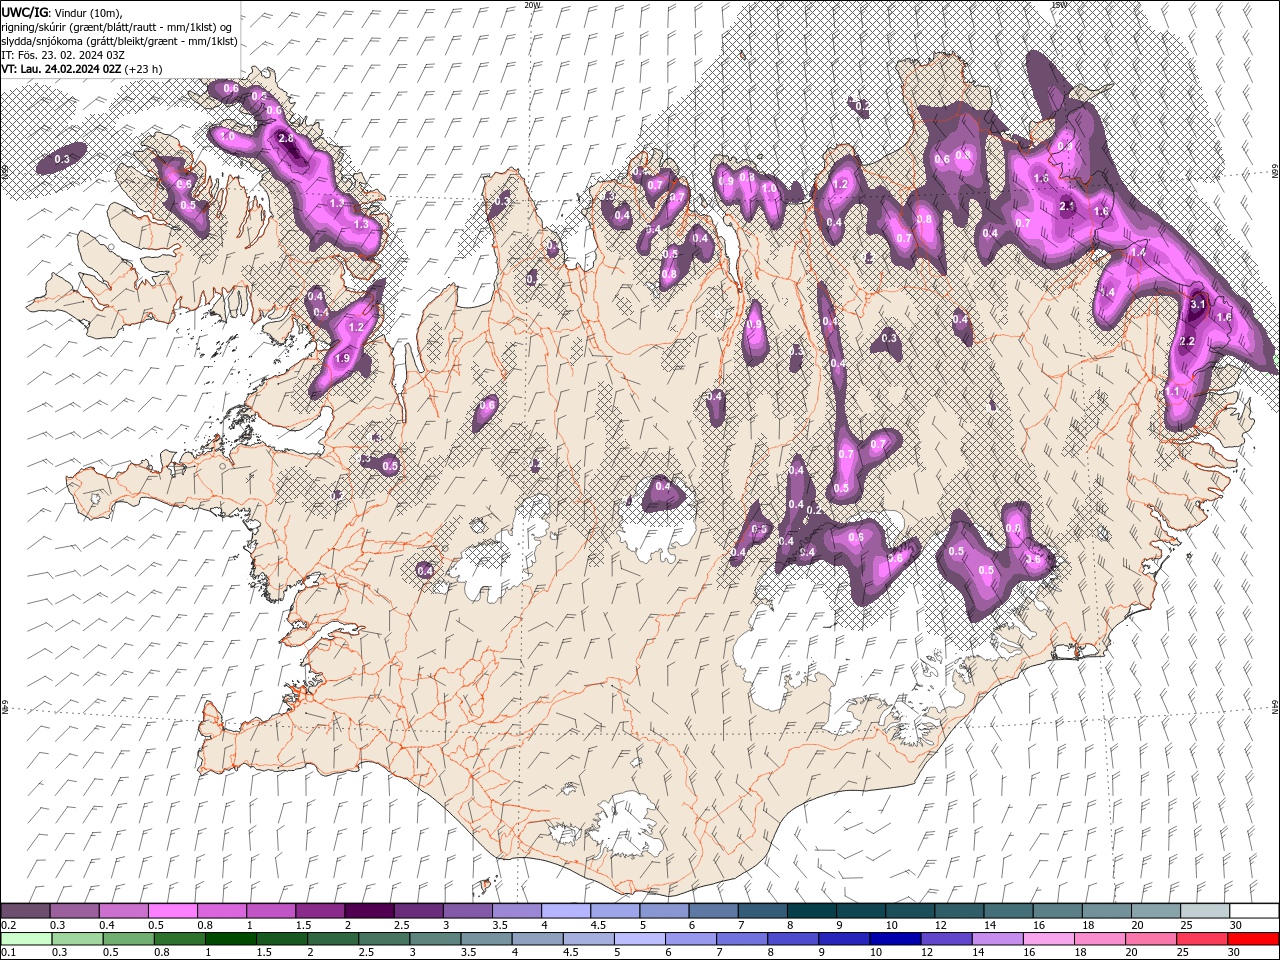Click the 2.2 snowfall value on the map
Image resolution: width=1280 pixels, height=960 pixels.
click(x=1187, y=341)
